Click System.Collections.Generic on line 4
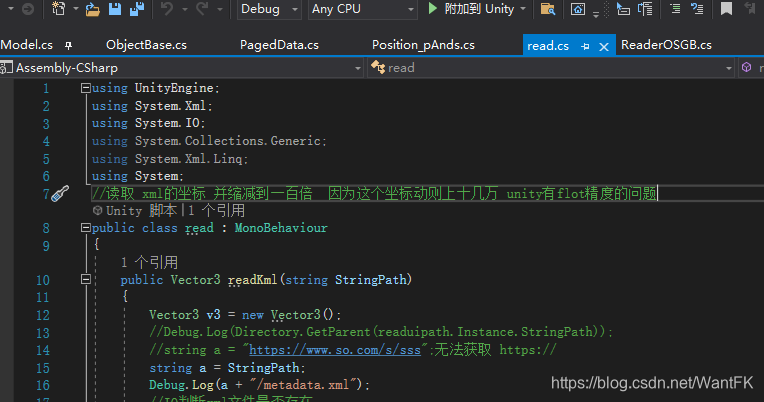Screen dimensions: 764x402 (228, 141)
